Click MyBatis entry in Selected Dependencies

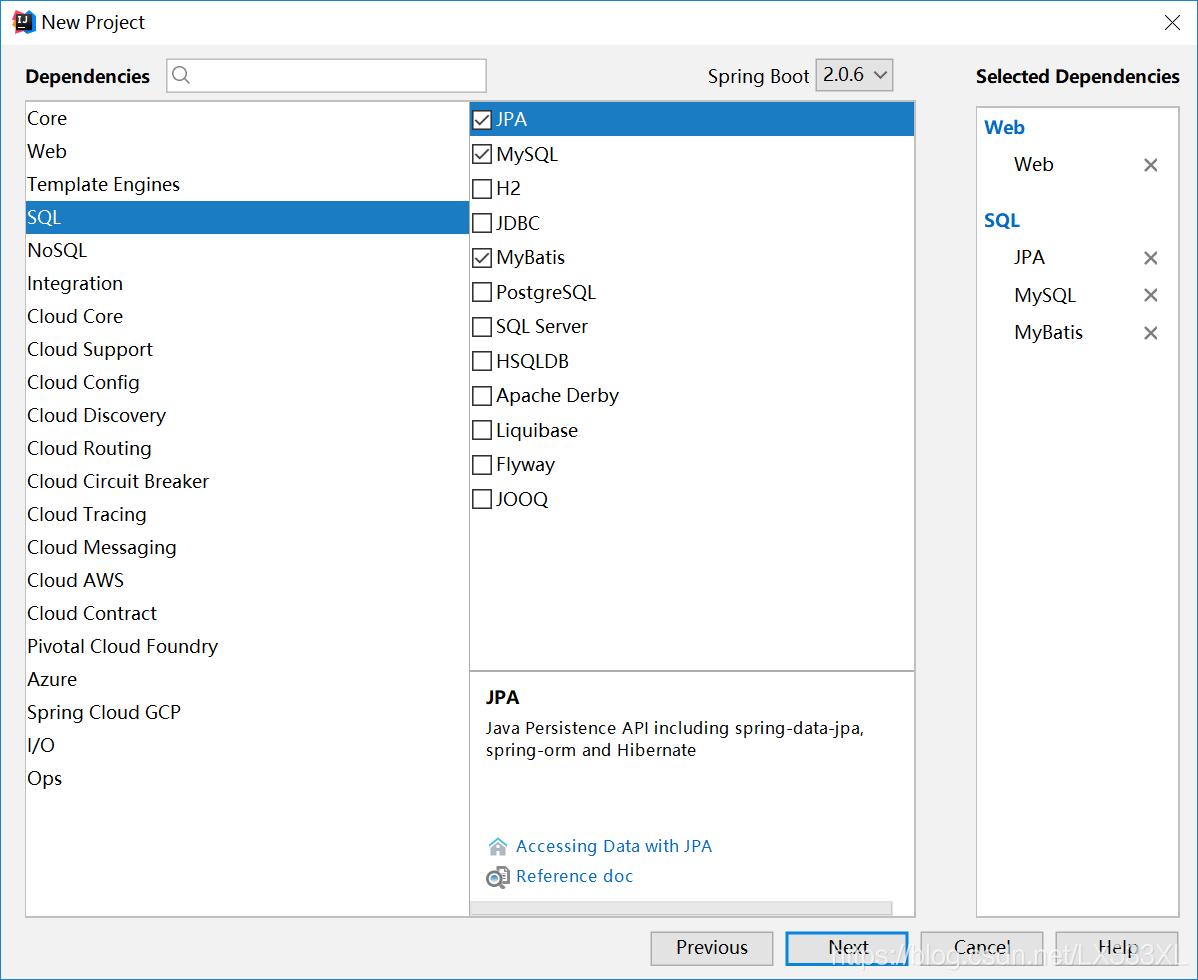1048,333
